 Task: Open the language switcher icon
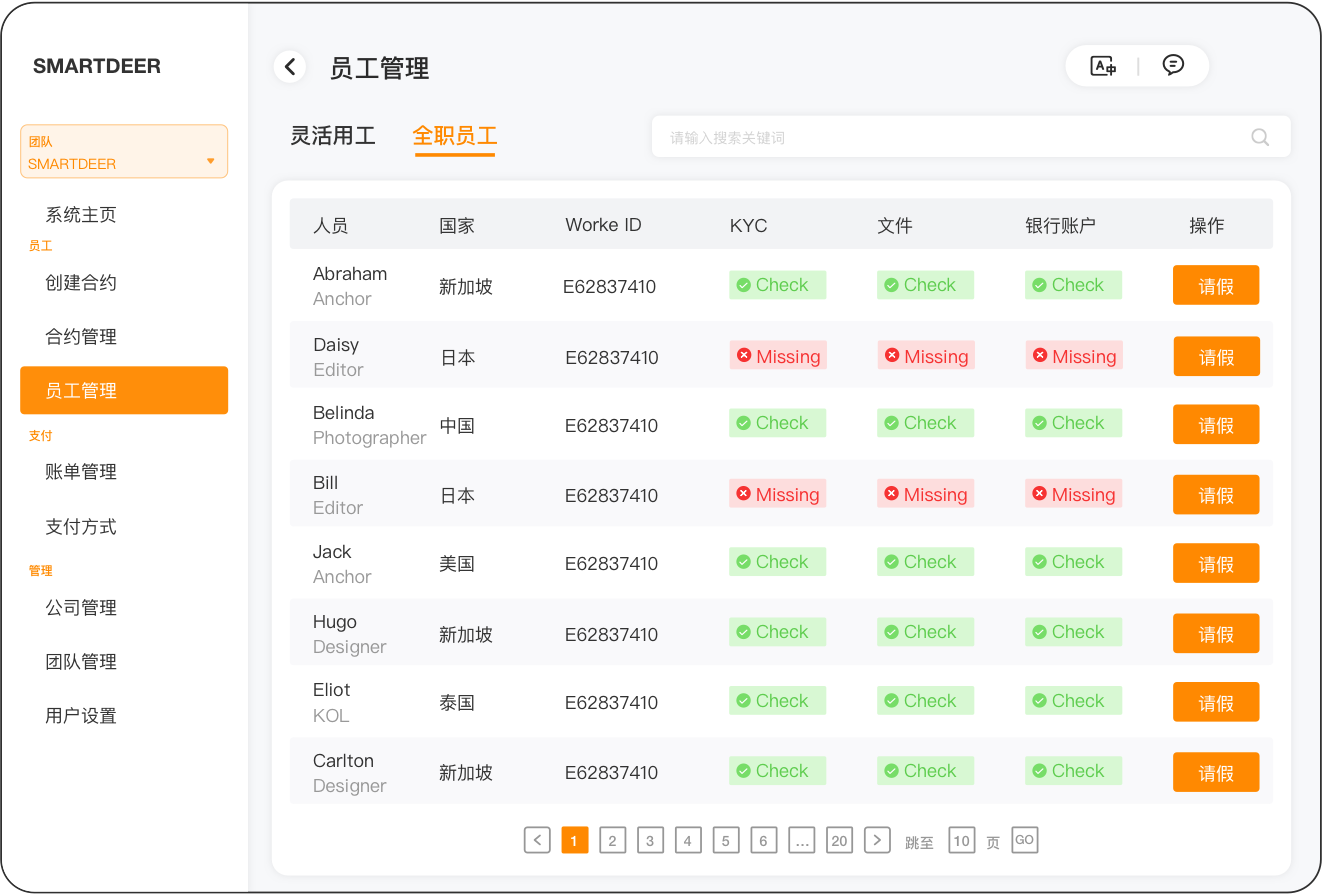pos(1102,65)
